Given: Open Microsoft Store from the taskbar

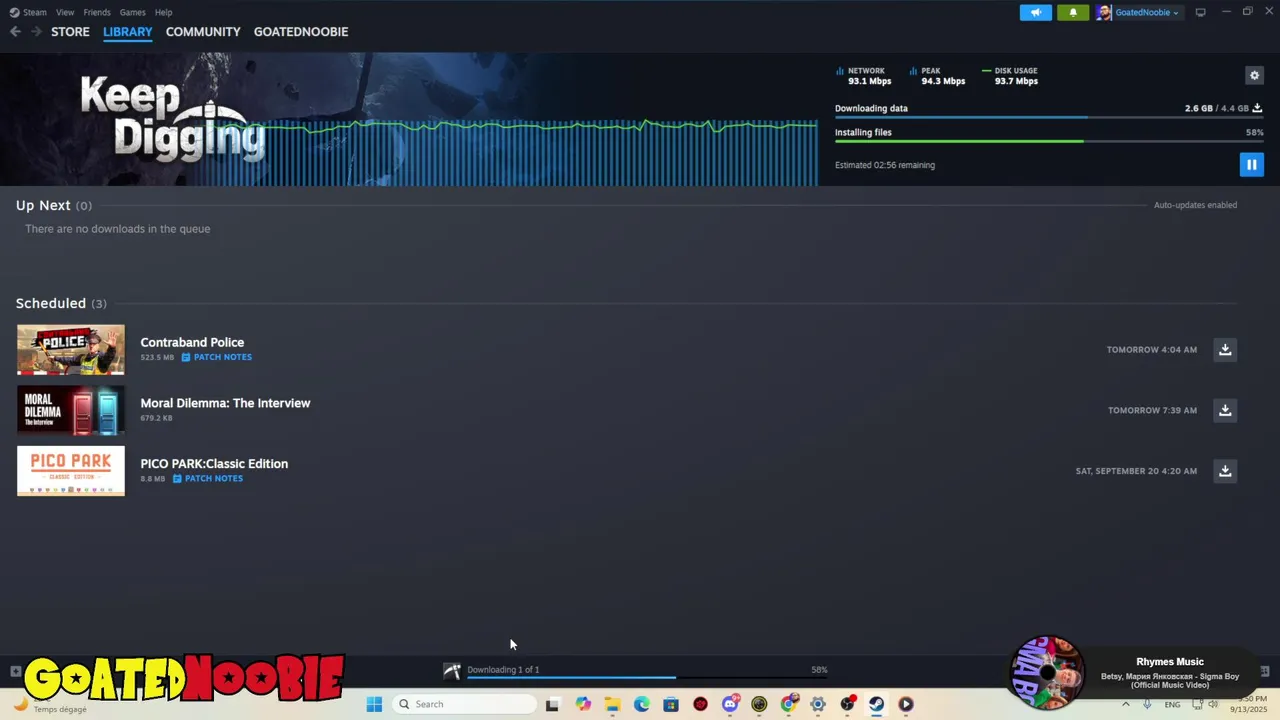Looking at the screenshot, I should pos(671,704).
